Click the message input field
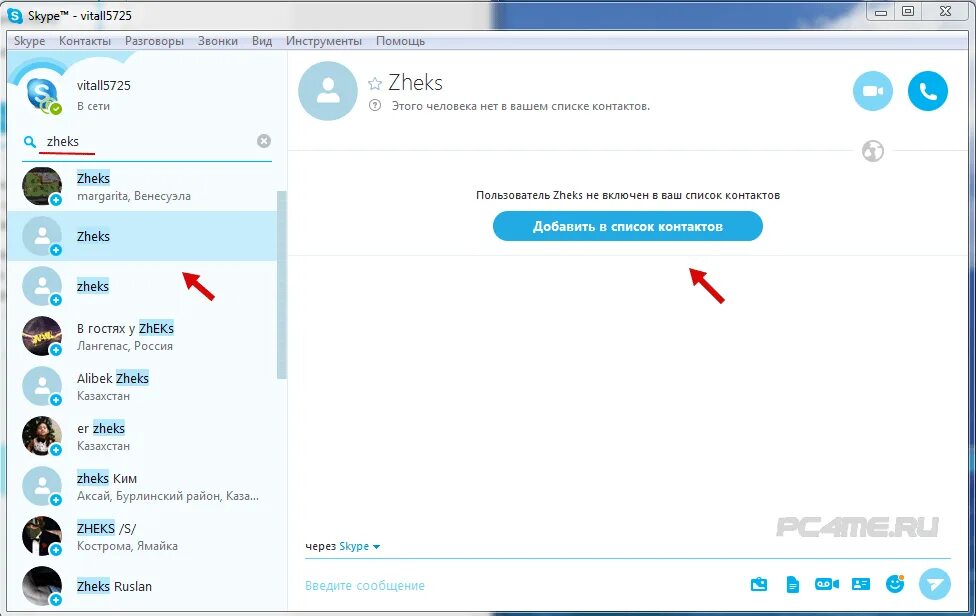Viewport: 976px width, 616px height. 523,586
